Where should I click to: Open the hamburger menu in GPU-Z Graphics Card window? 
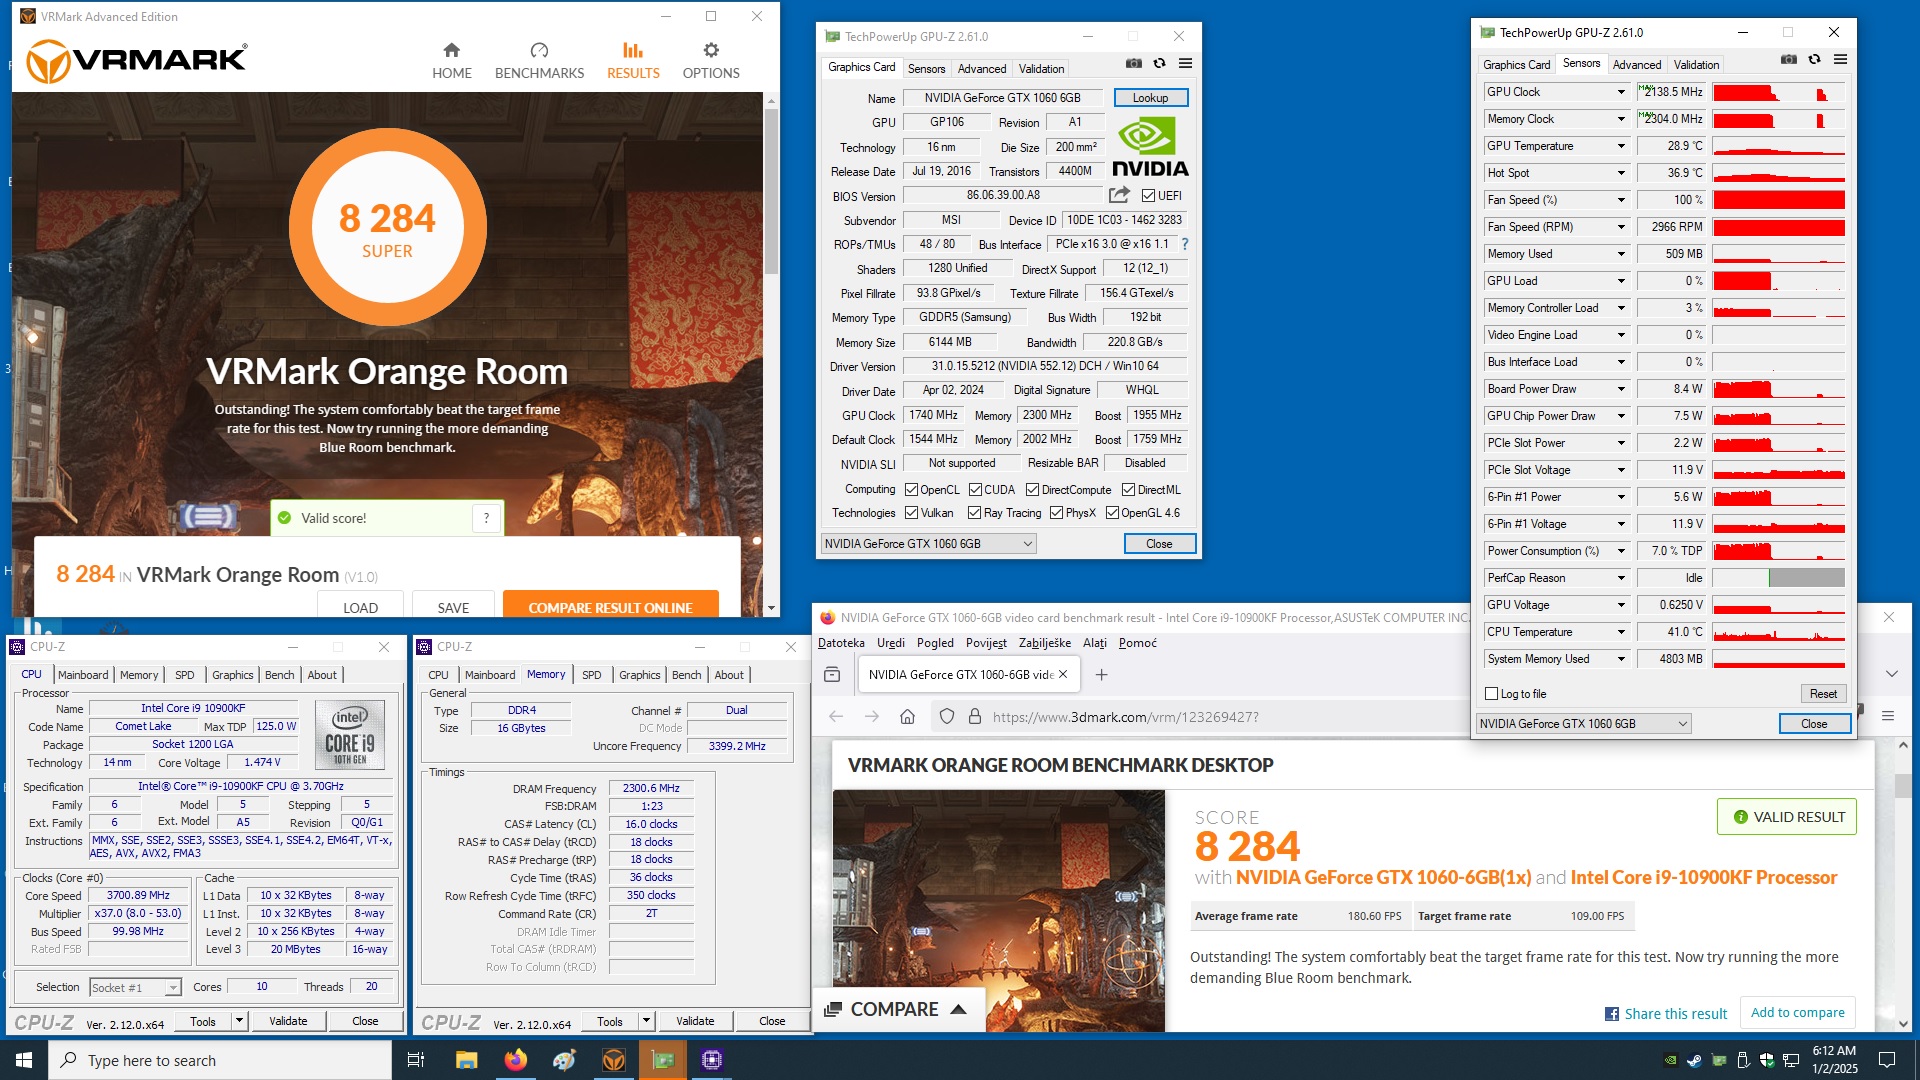(x=1185, y=63)
